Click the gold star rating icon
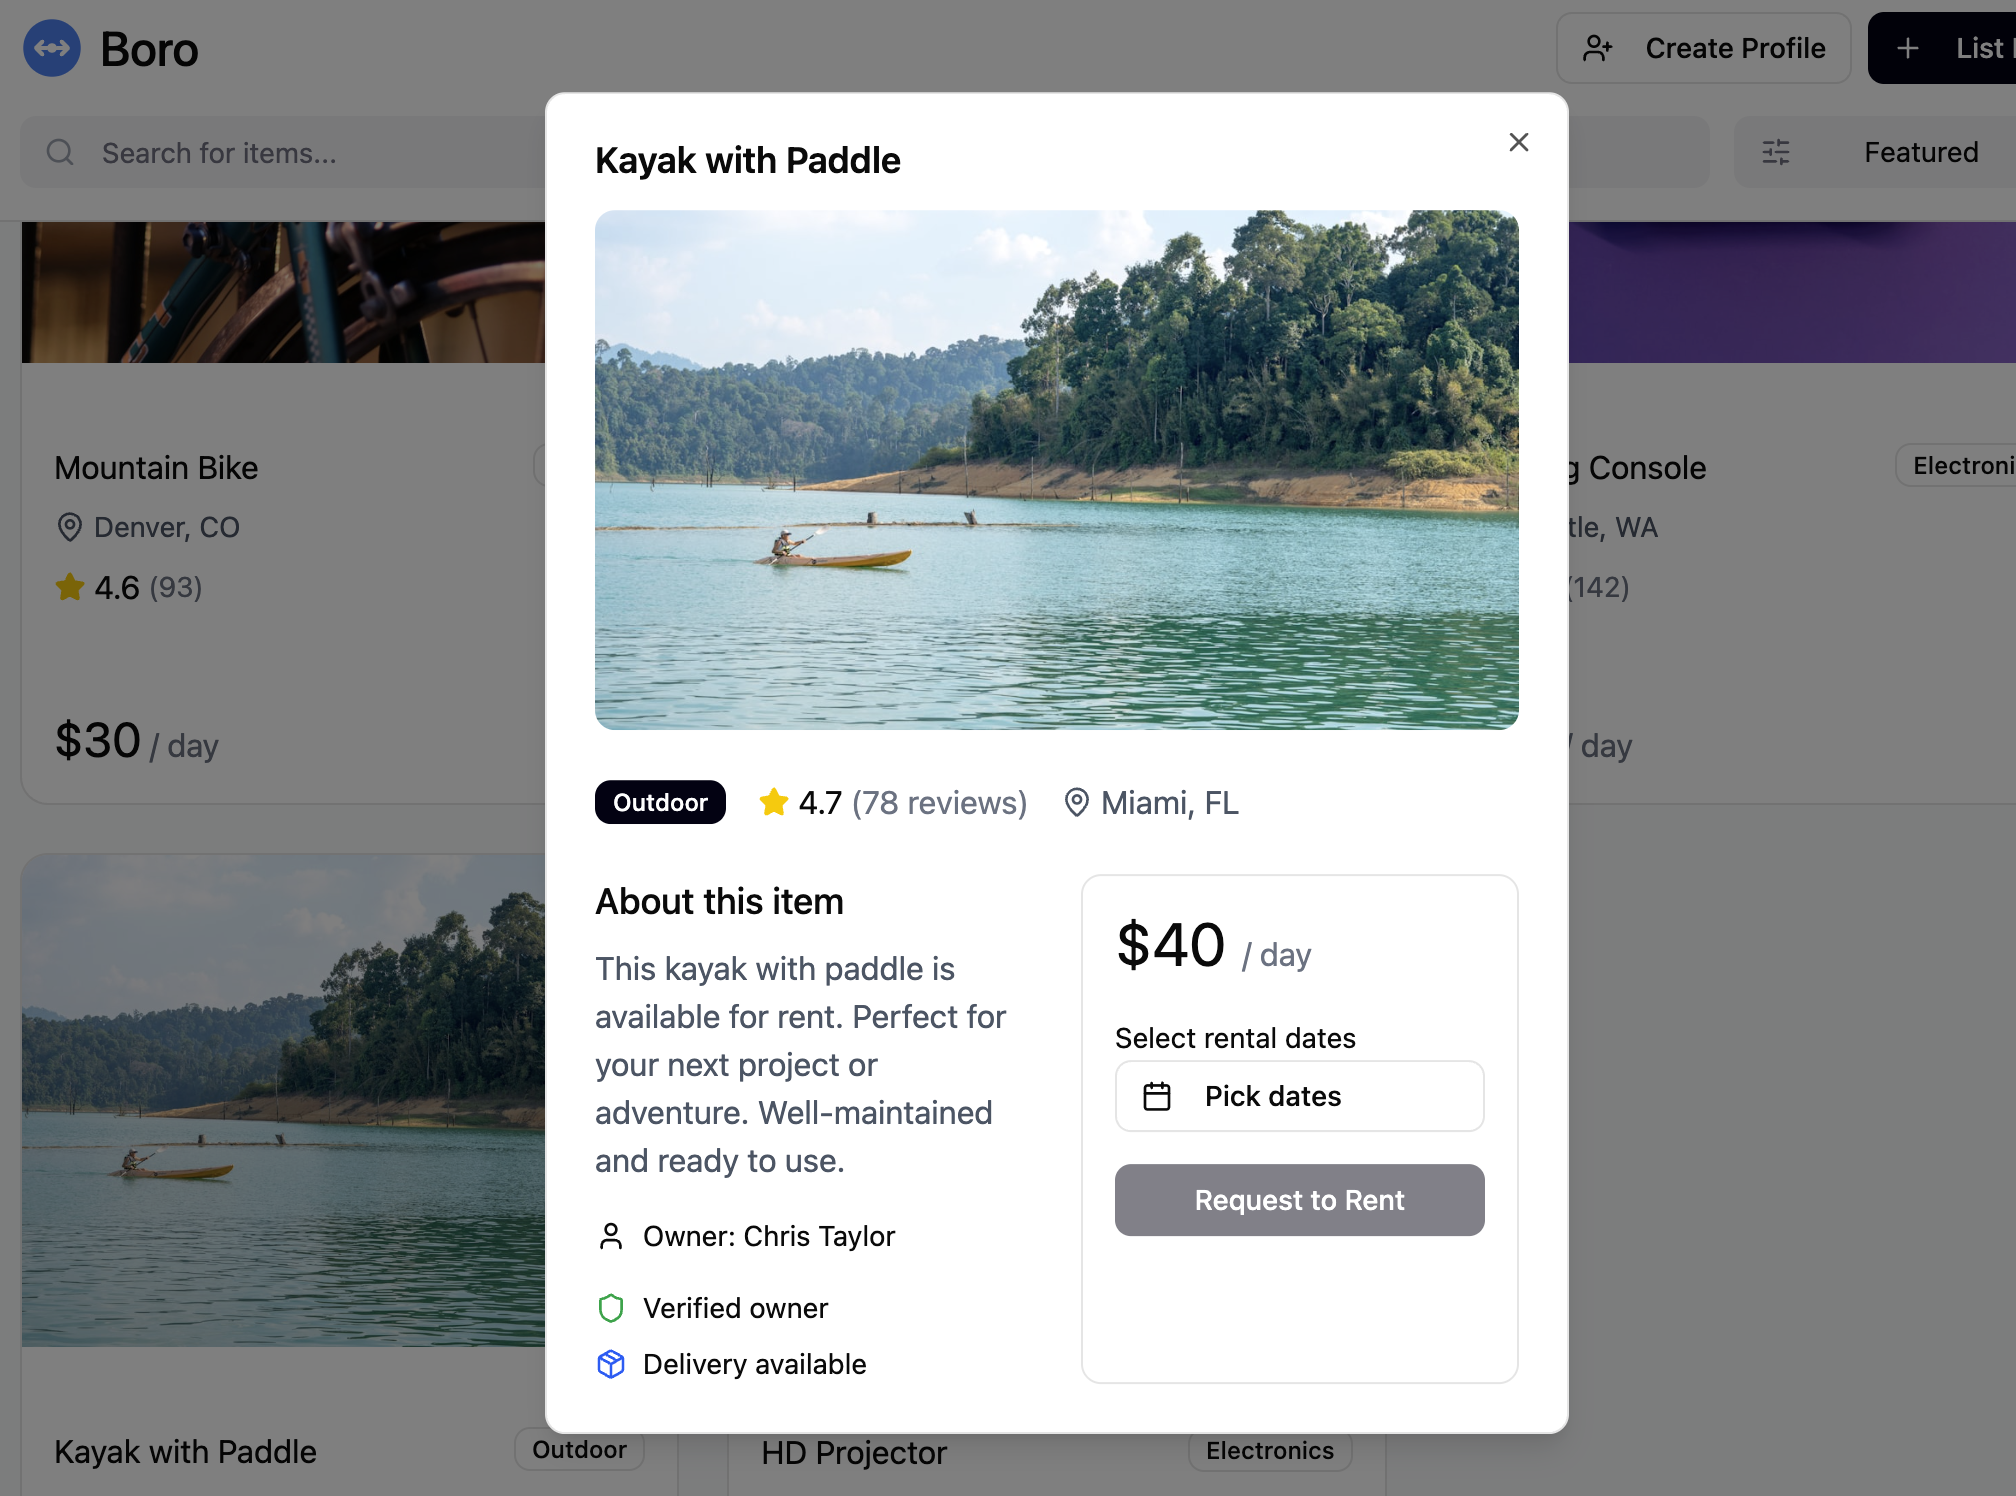The image size is (2016, 1496). pos(773,802)
